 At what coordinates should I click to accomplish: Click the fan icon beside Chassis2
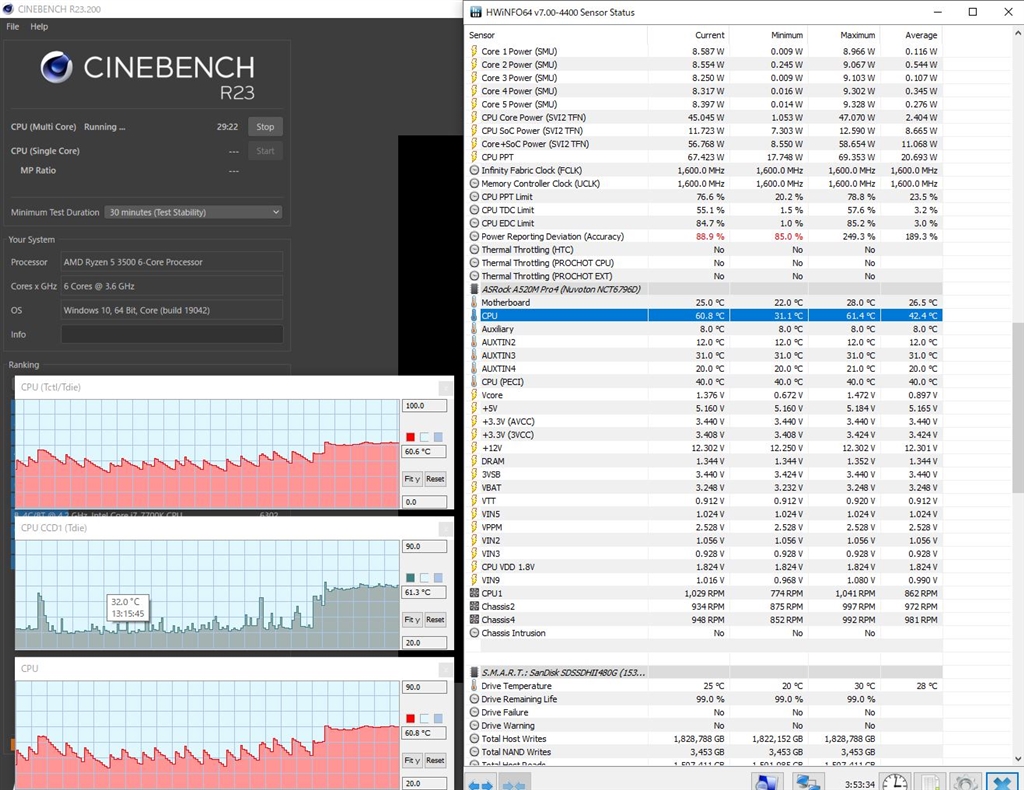pos(474,606)
